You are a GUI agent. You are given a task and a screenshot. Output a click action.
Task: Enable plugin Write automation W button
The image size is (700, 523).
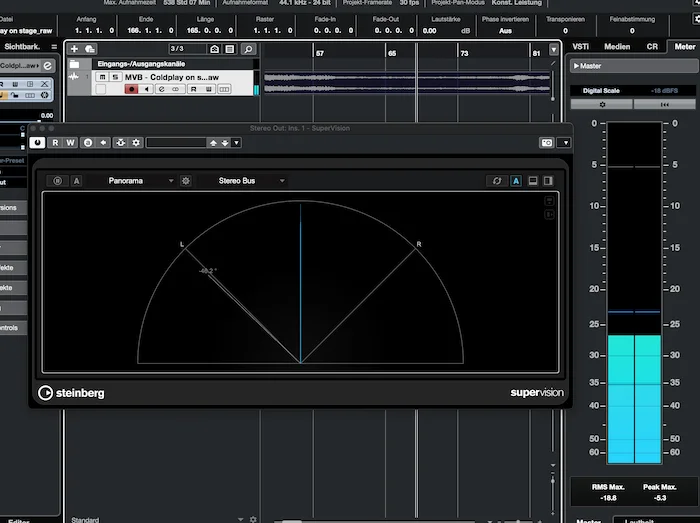coord(70,142)
